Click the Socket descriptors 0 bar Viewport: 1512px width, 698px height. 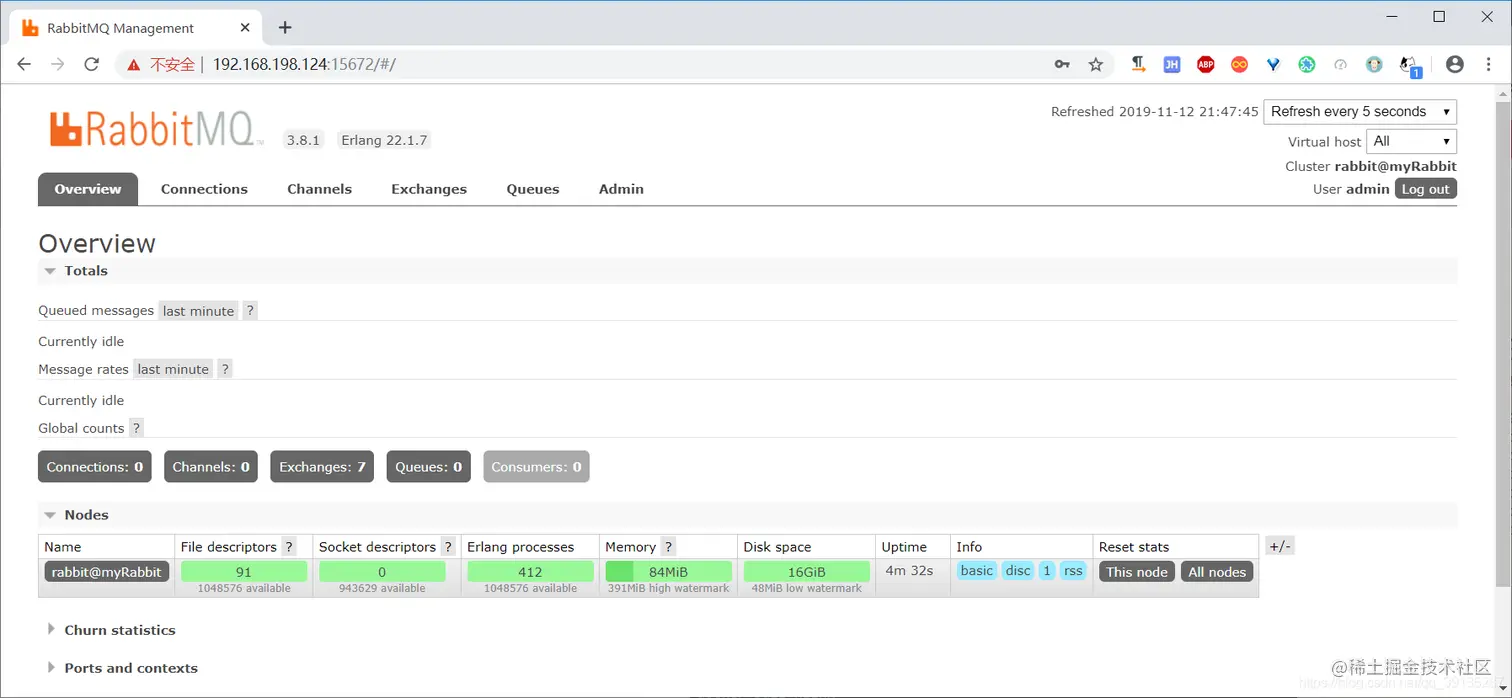pyautogui.click(x=382, y=572)
